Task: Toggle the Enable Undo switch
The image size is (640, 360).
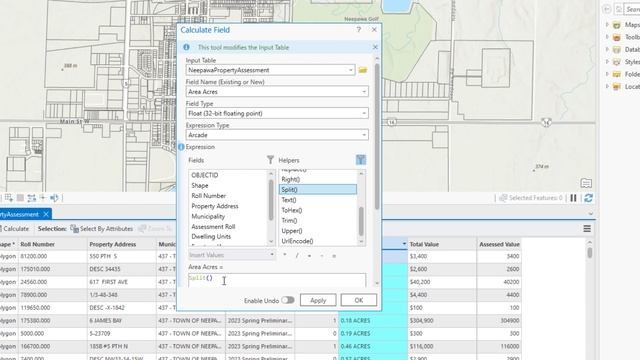Action: click(x=288, y=300)
